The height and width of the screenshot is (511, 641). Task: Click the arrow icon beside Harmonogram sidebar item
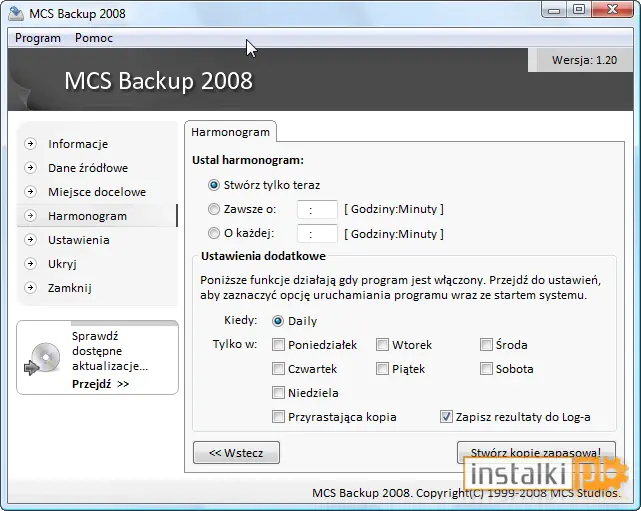(x=30, y=215)
